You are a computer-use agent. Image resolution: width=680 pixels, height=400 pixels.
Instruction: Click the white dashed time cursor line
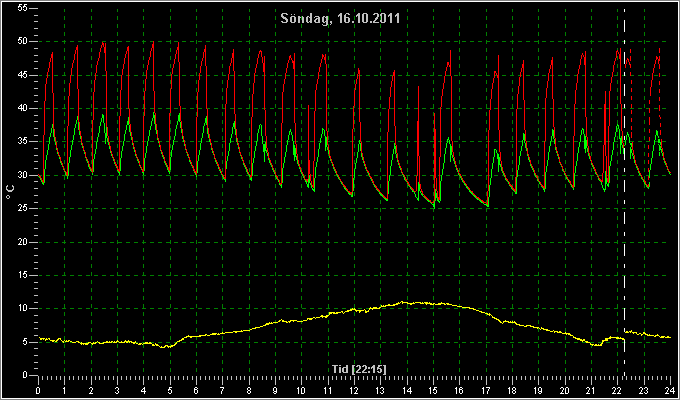[x=624, y=191]
